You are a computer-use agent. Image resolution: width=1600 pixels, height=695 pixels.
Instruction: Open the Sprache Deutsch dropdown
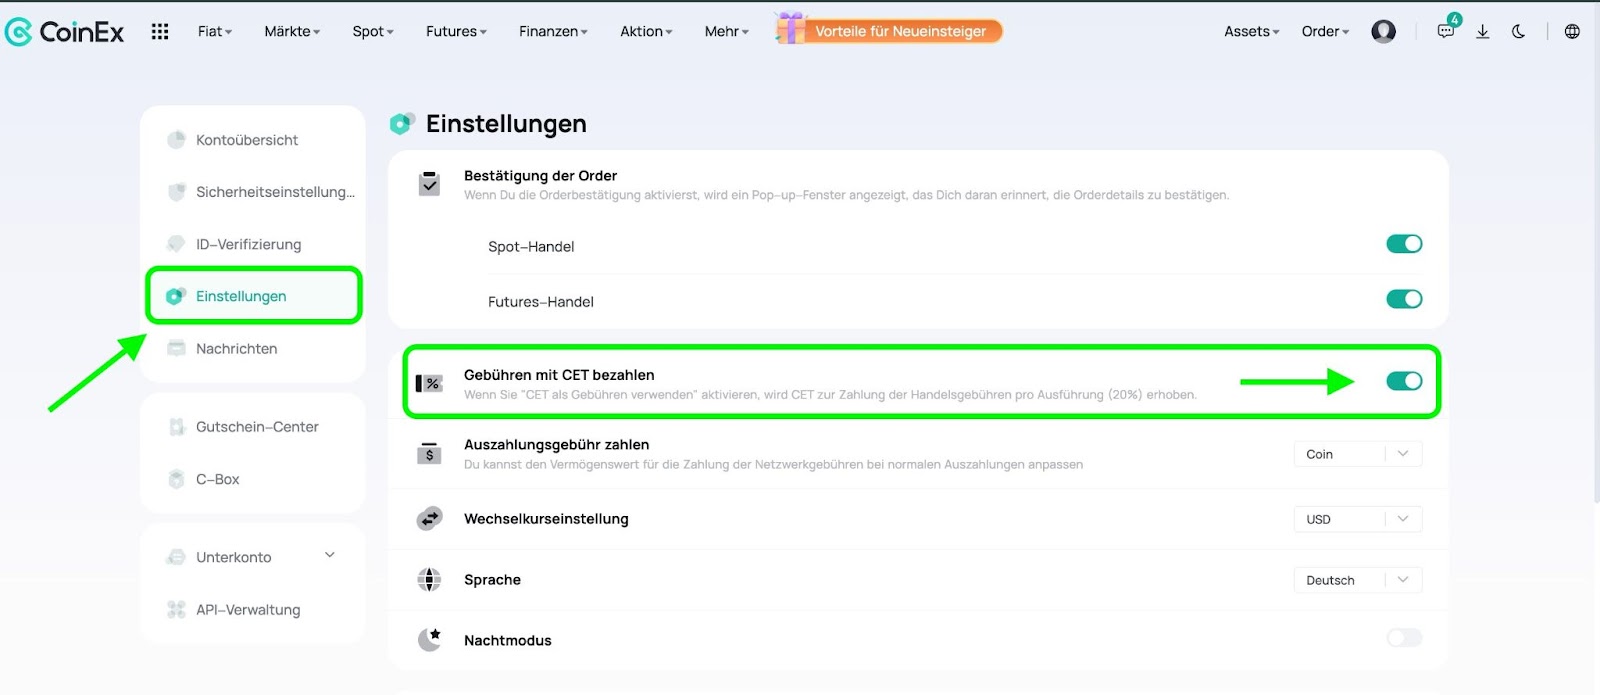(x=1357, y=580)
